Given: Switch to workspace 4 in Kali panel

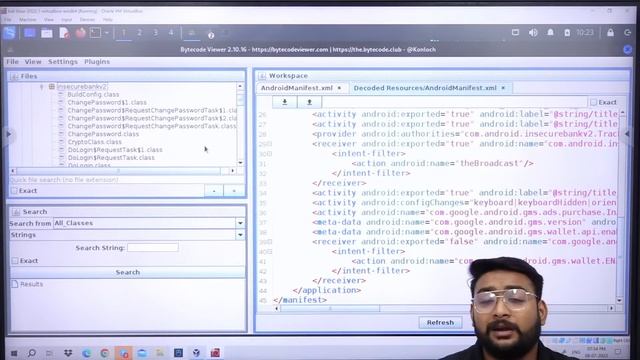Looking at the screenshot, I should pos(171,33).
